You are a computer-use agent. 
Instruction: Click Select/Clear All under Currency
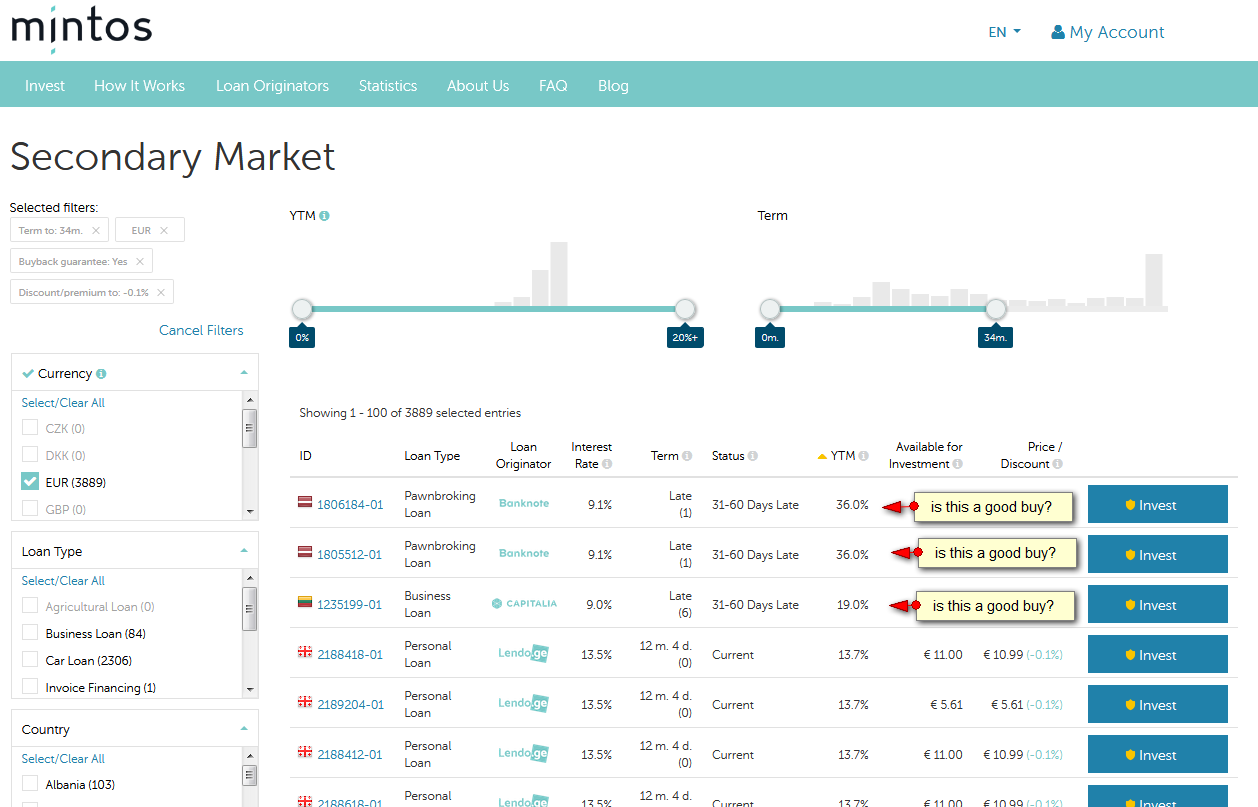click(x=63, y=403)
